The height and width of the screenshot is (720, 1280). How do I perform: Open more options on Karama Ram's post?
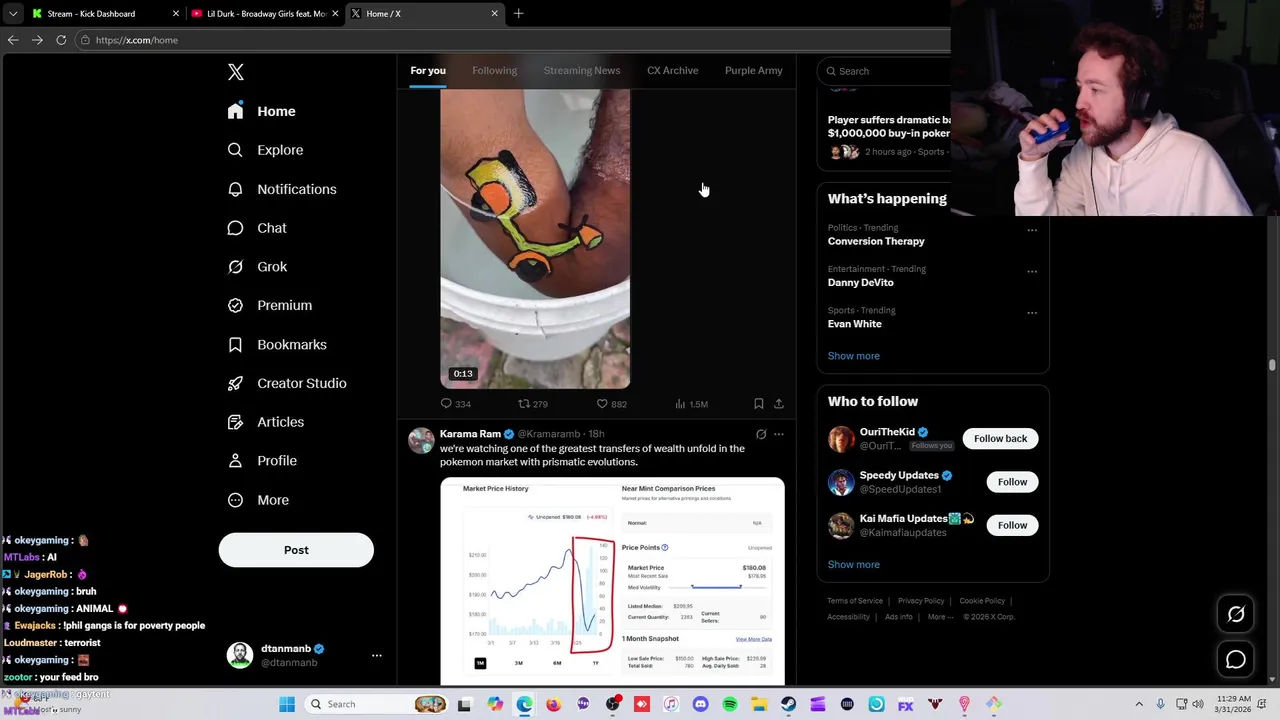click(x=779, y=435)
